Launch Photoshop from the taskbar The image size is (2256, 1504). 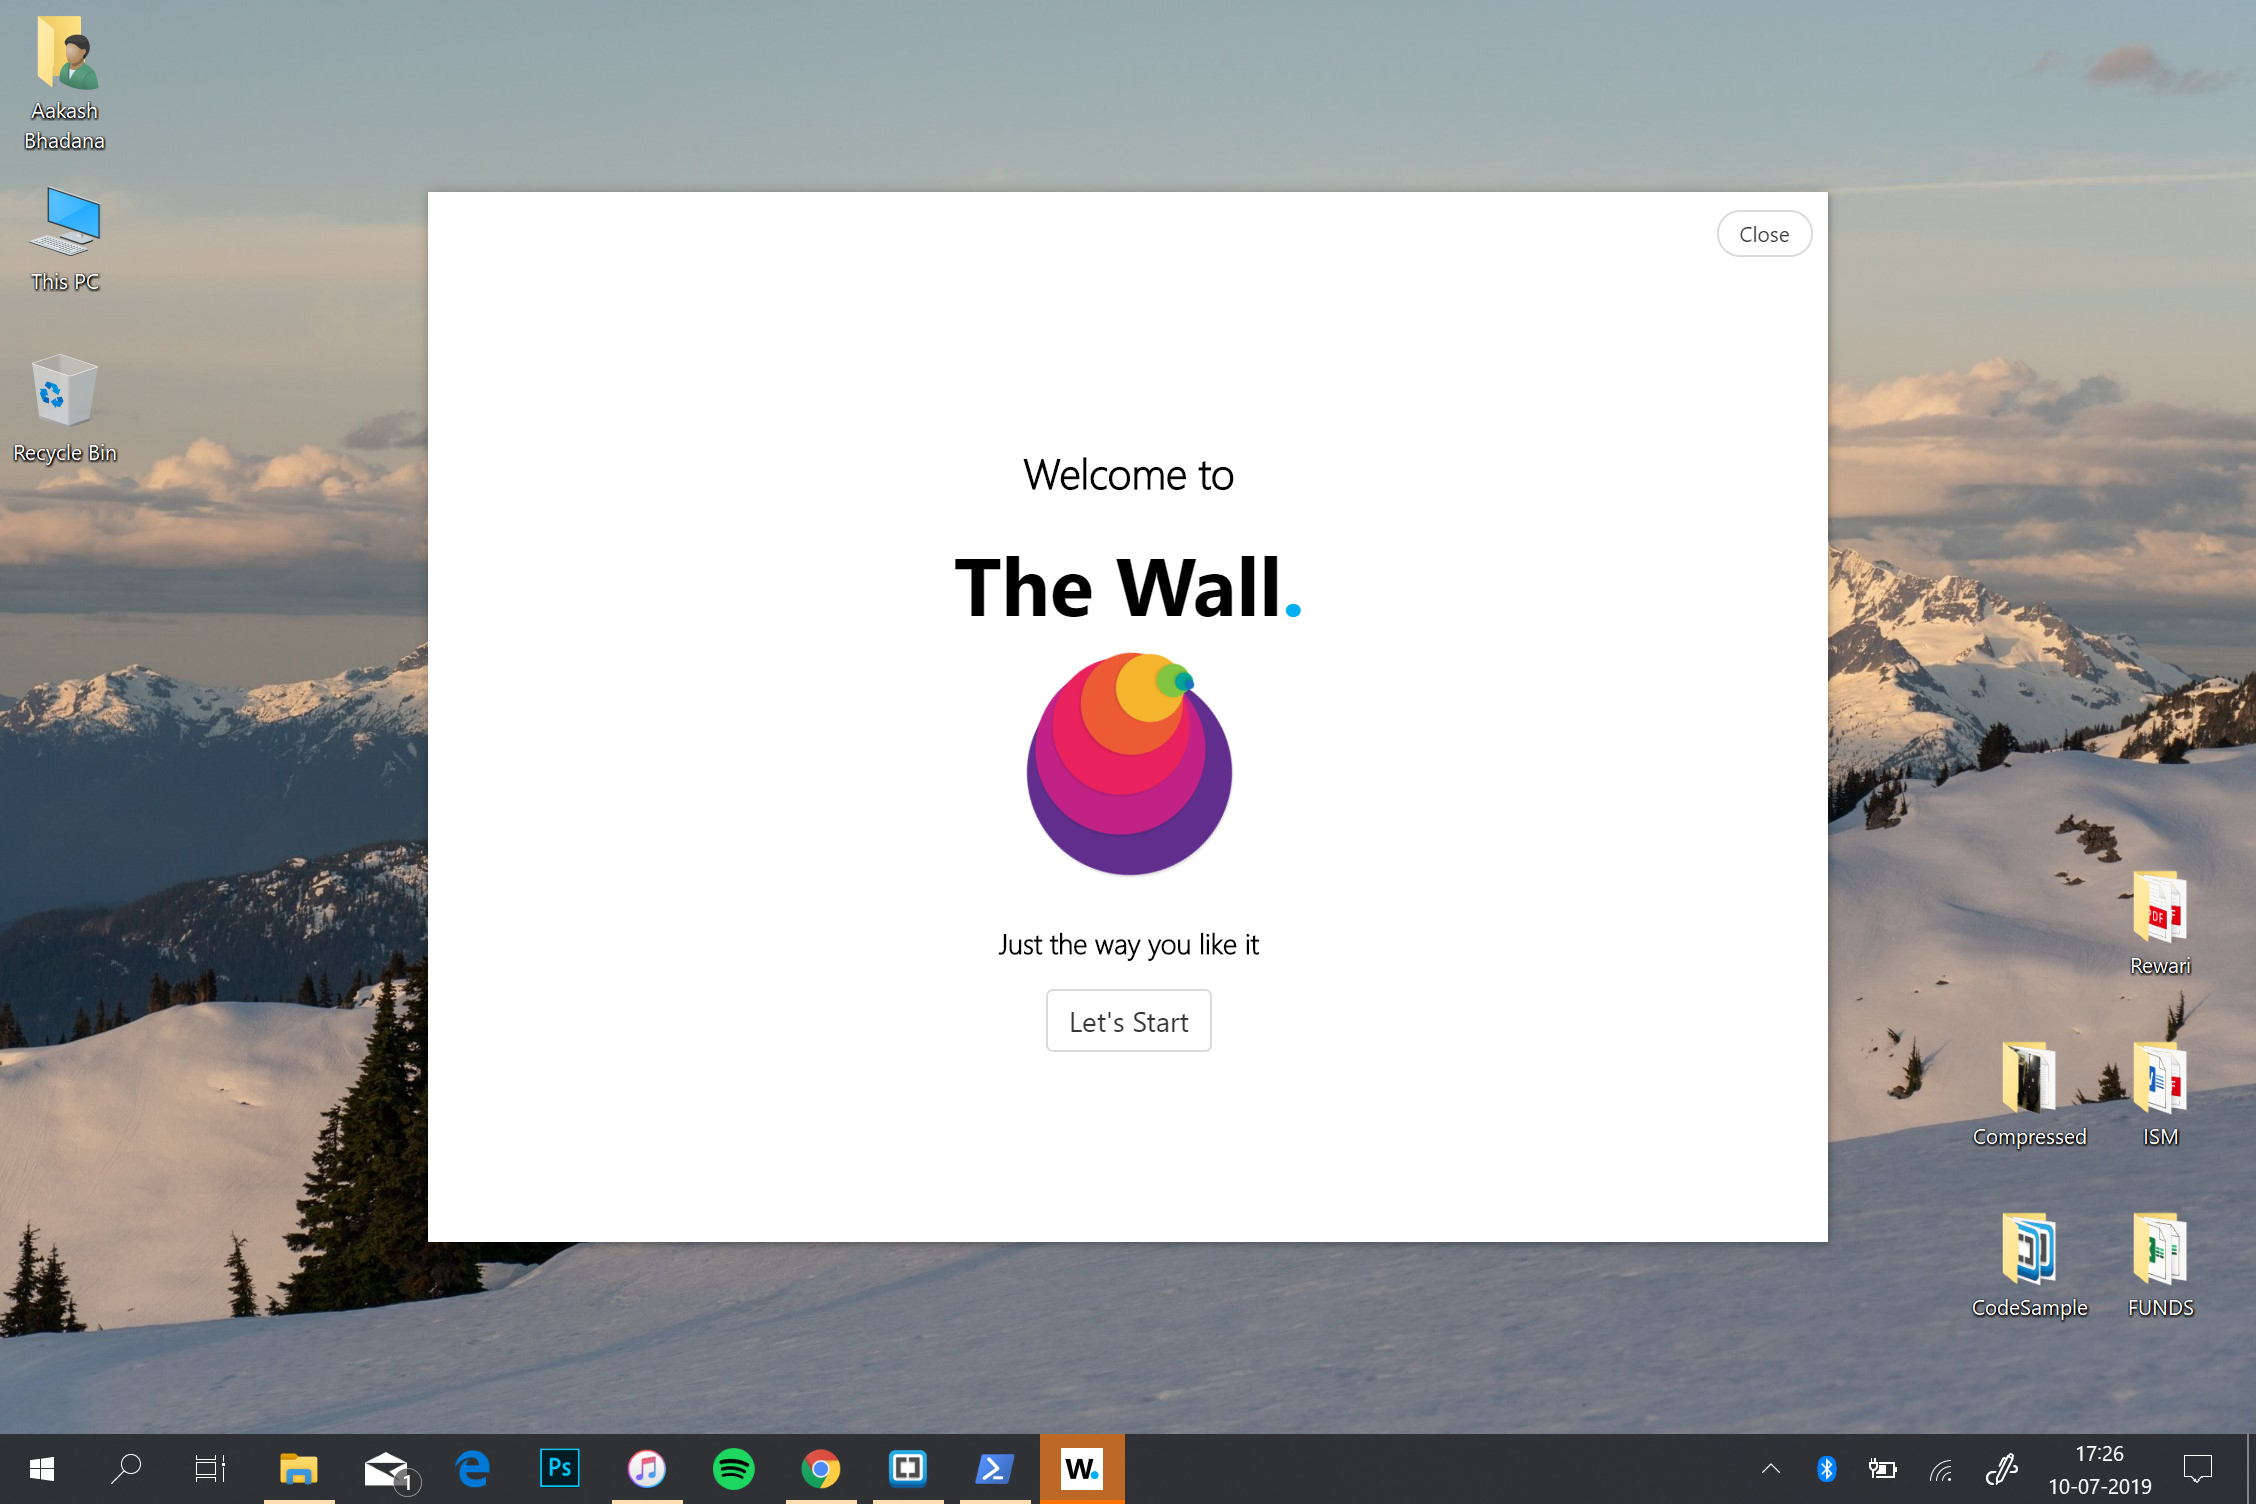559,1468
